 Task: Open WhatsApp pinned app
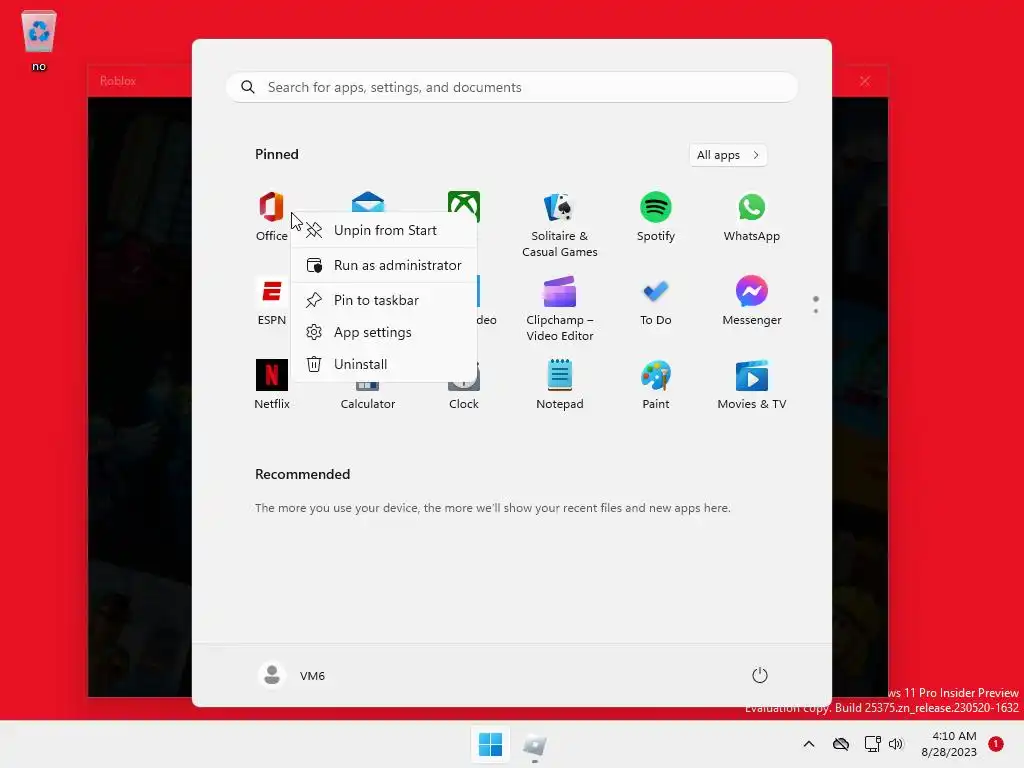pos(752,216)
